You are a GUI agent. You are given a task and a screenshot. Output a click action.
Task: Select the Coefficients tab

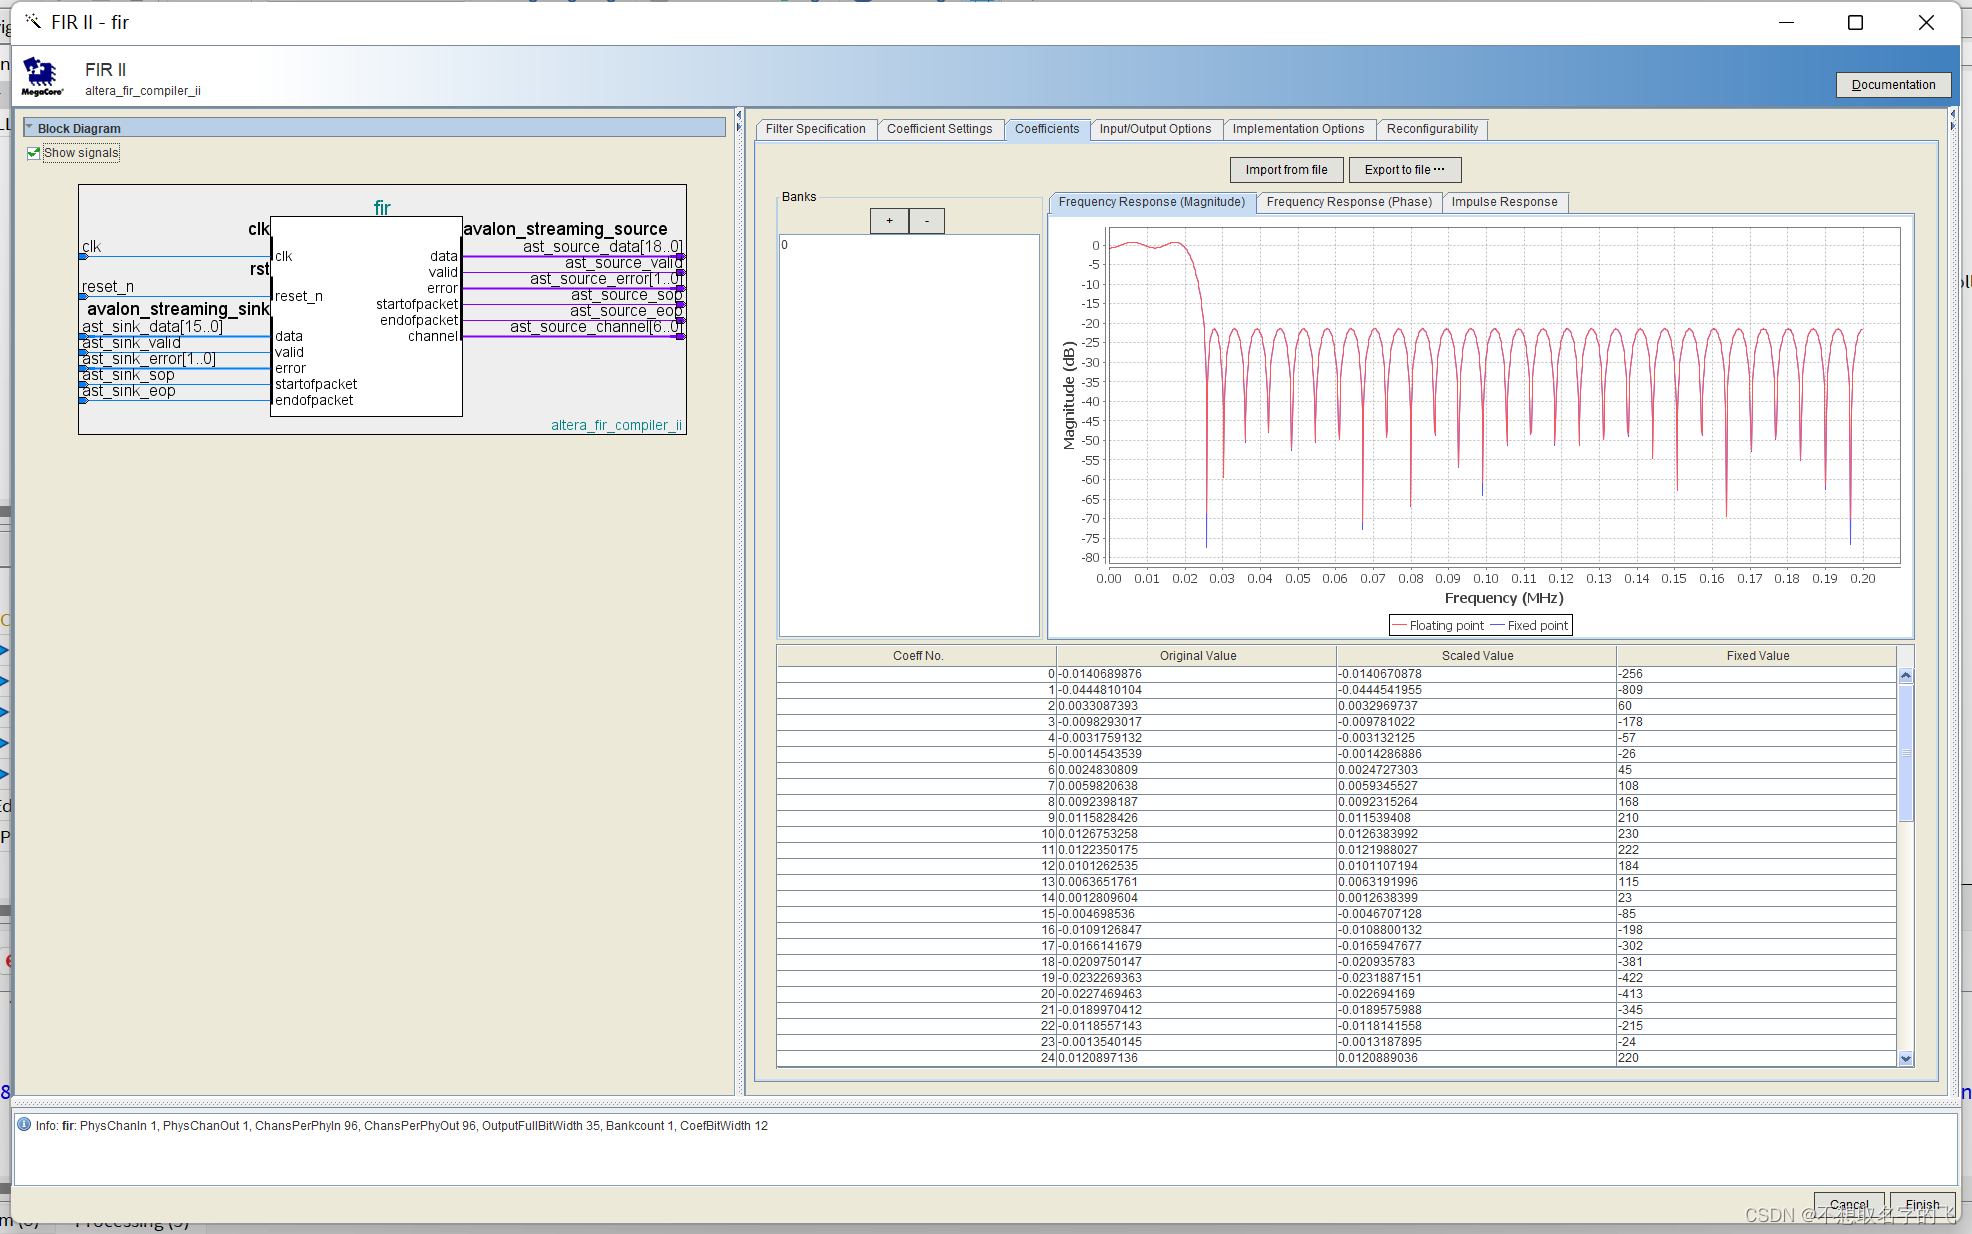1046,129
